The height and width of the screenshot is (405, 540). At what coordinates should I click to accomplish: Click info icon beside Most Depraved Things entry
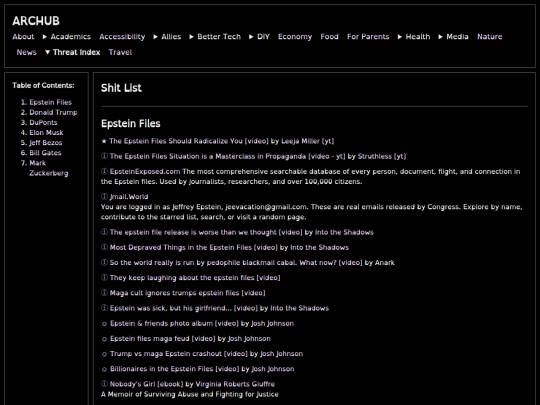point(104,247)
